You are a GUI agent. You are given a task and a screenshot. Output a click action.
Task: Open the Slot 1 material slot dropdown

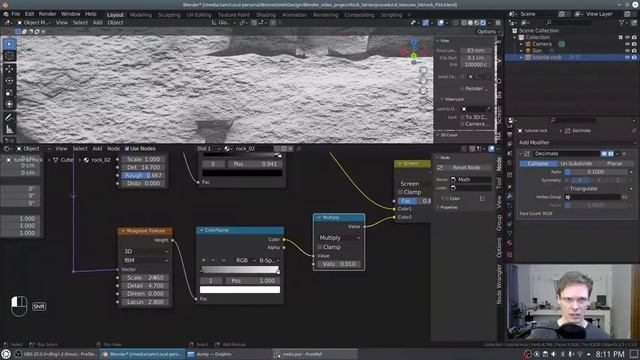[208, 149]
